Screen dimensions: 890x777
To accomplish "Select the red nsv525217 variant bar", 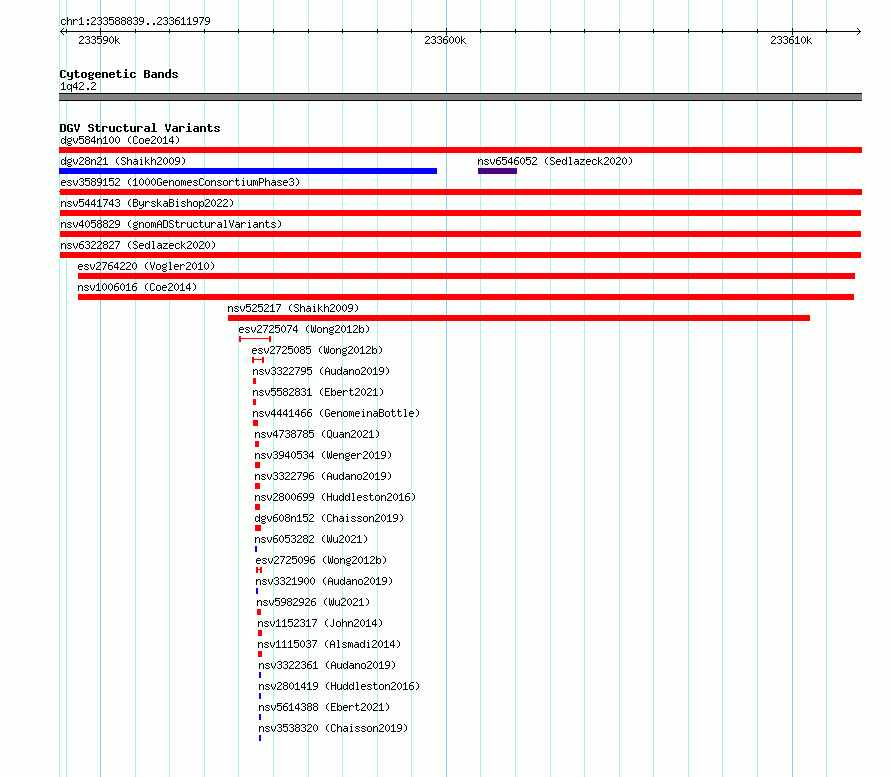I will (x=519, y=318).
